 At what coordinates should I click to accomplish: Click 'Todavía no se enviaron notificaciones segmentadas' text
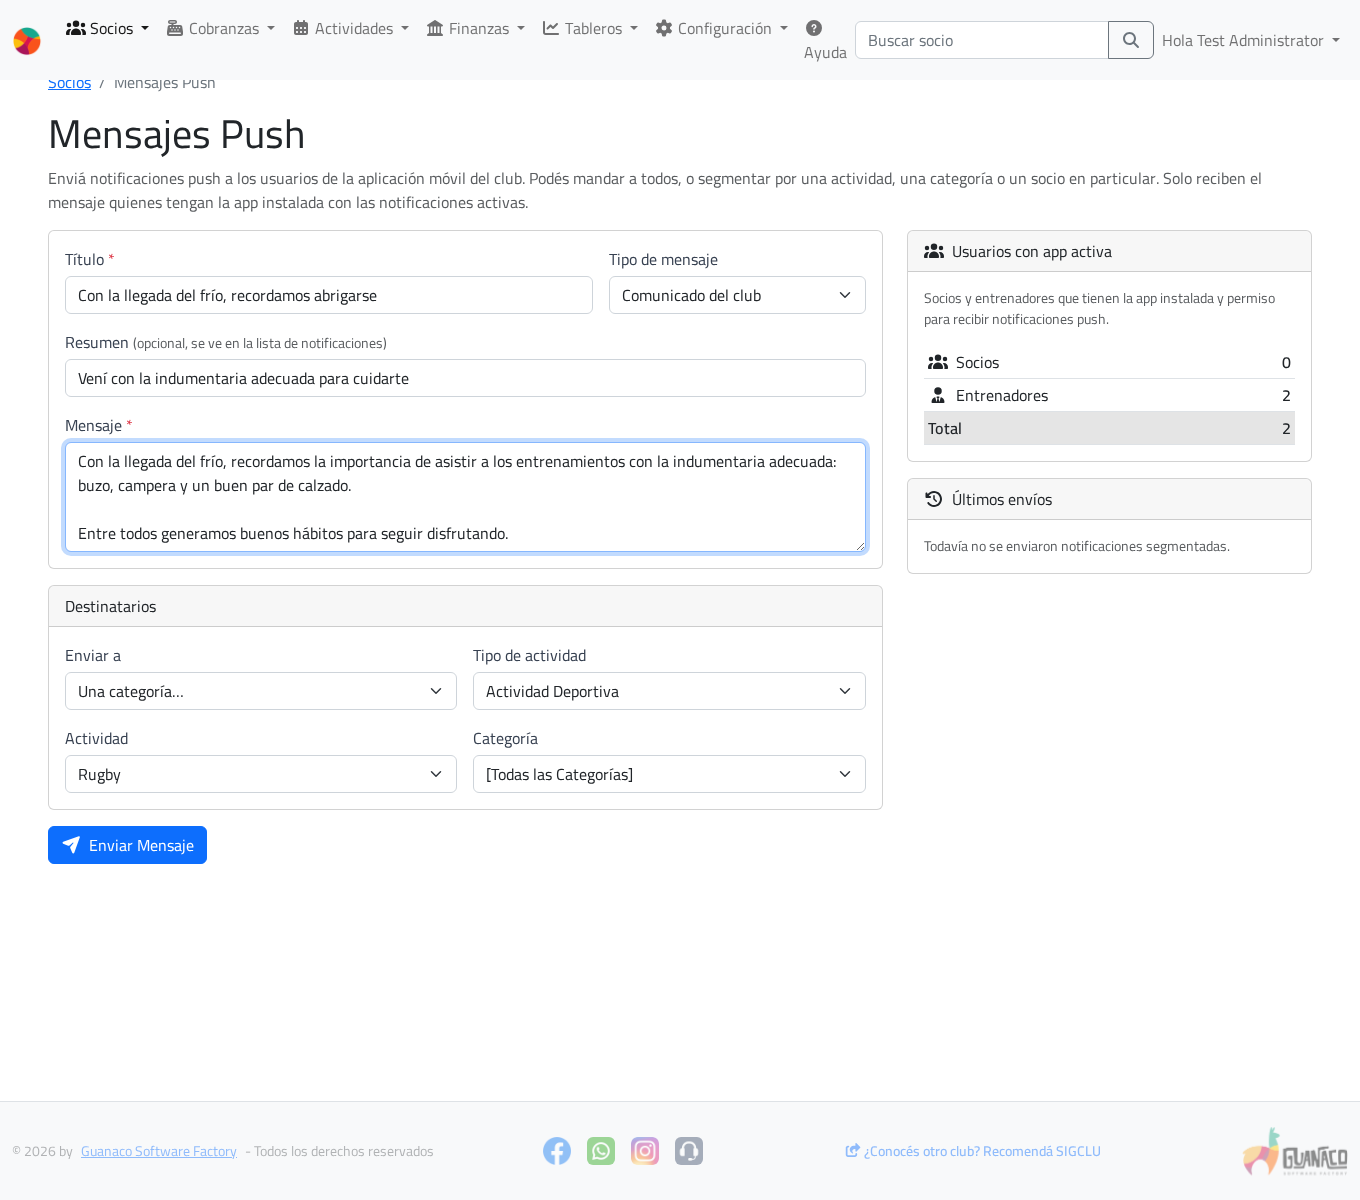(1077, 546)
